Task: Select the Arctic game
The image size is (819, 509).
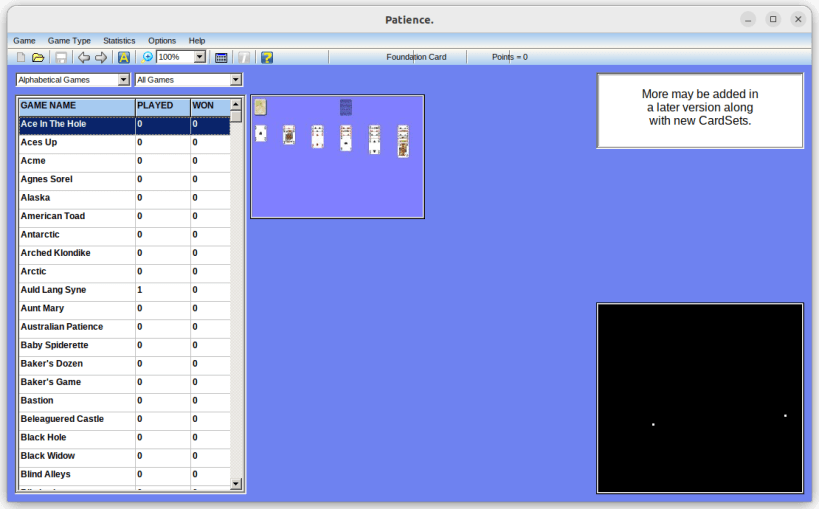Action: pyautogui.click(x=124, y=272)
